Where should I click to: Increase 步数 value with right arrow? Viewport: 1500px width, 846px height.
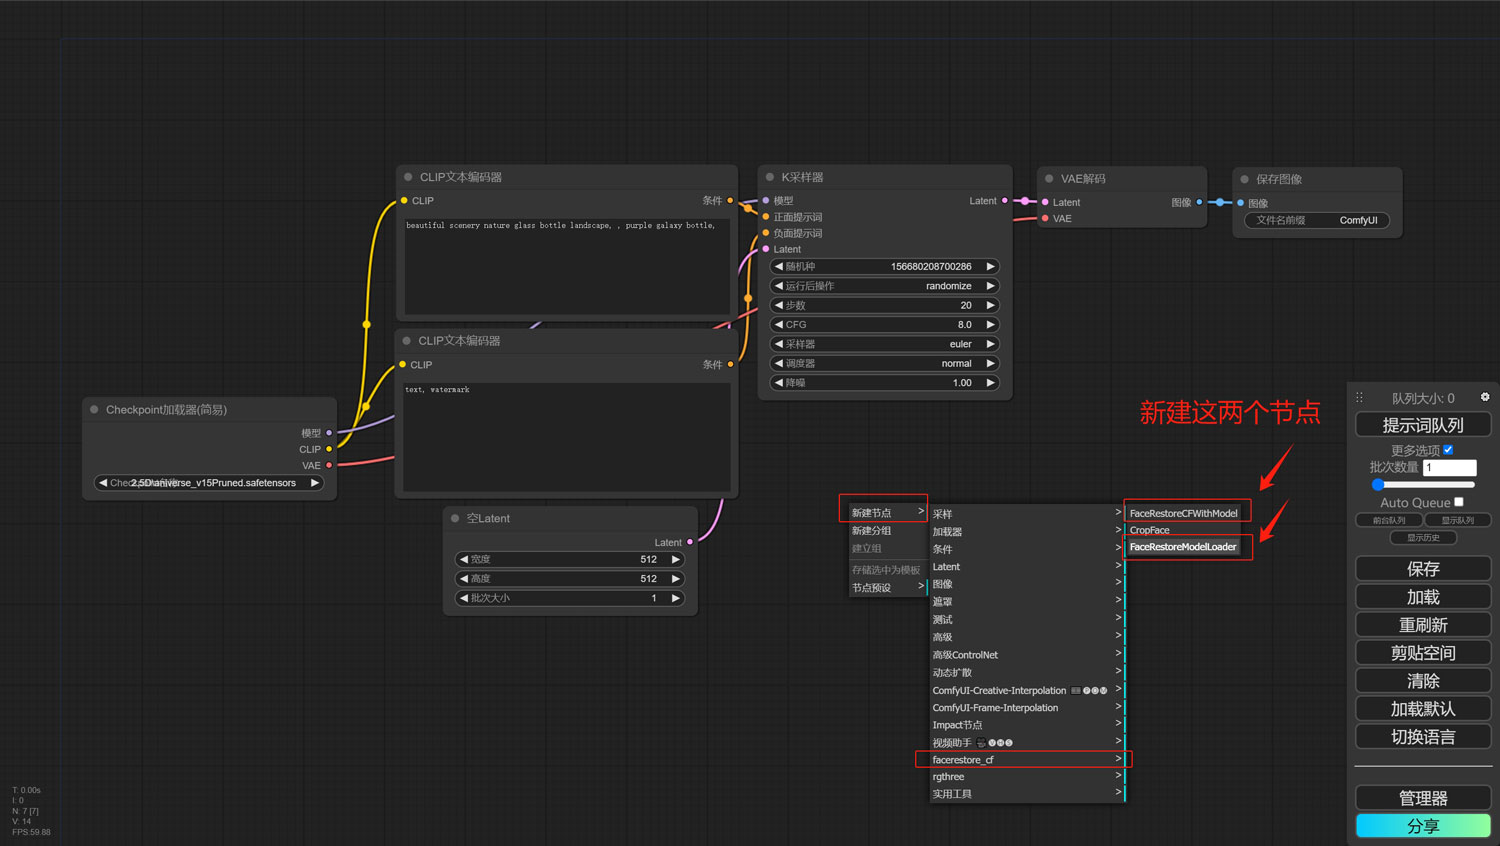point(990,305)
